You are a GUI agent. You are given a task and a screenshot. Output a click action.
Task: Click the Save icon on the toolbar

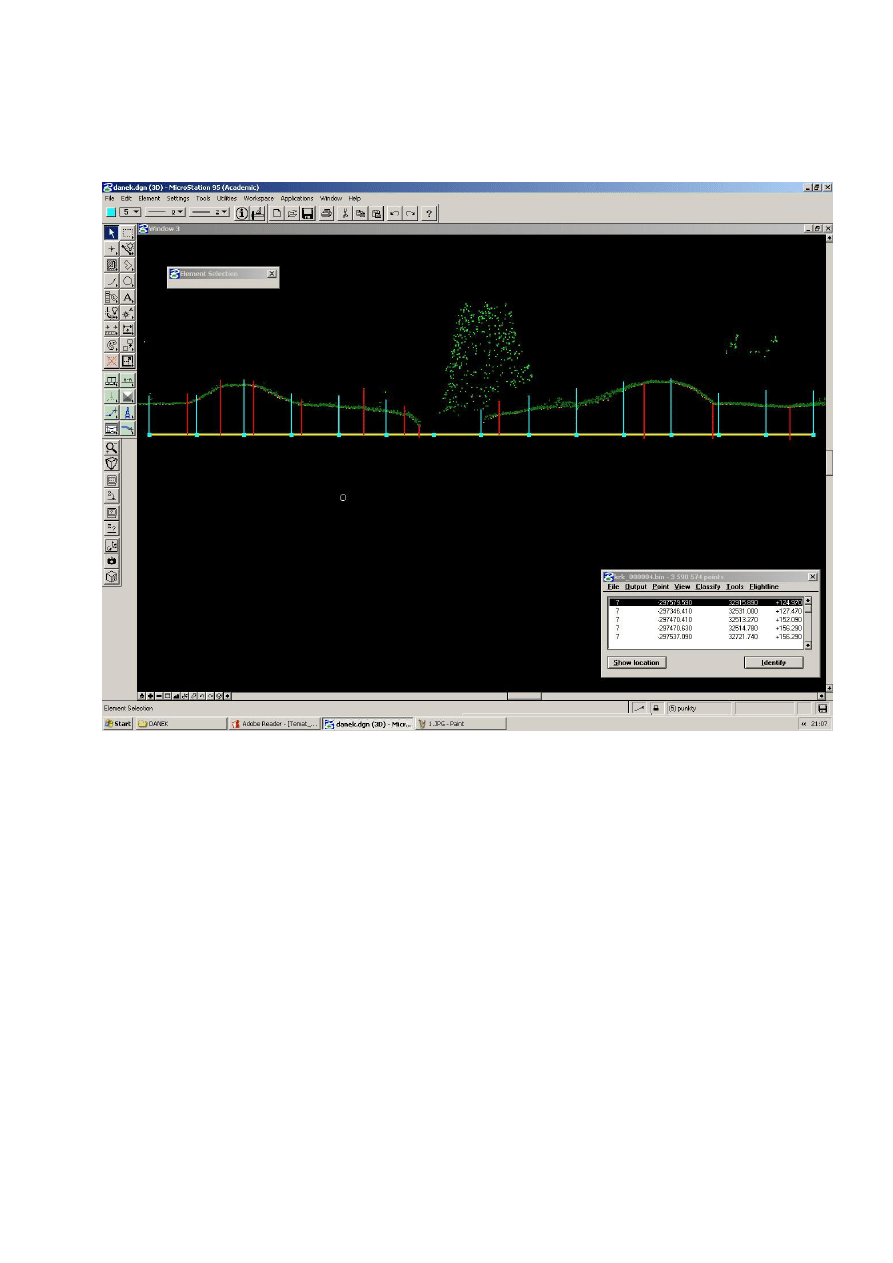pos(307,213)
